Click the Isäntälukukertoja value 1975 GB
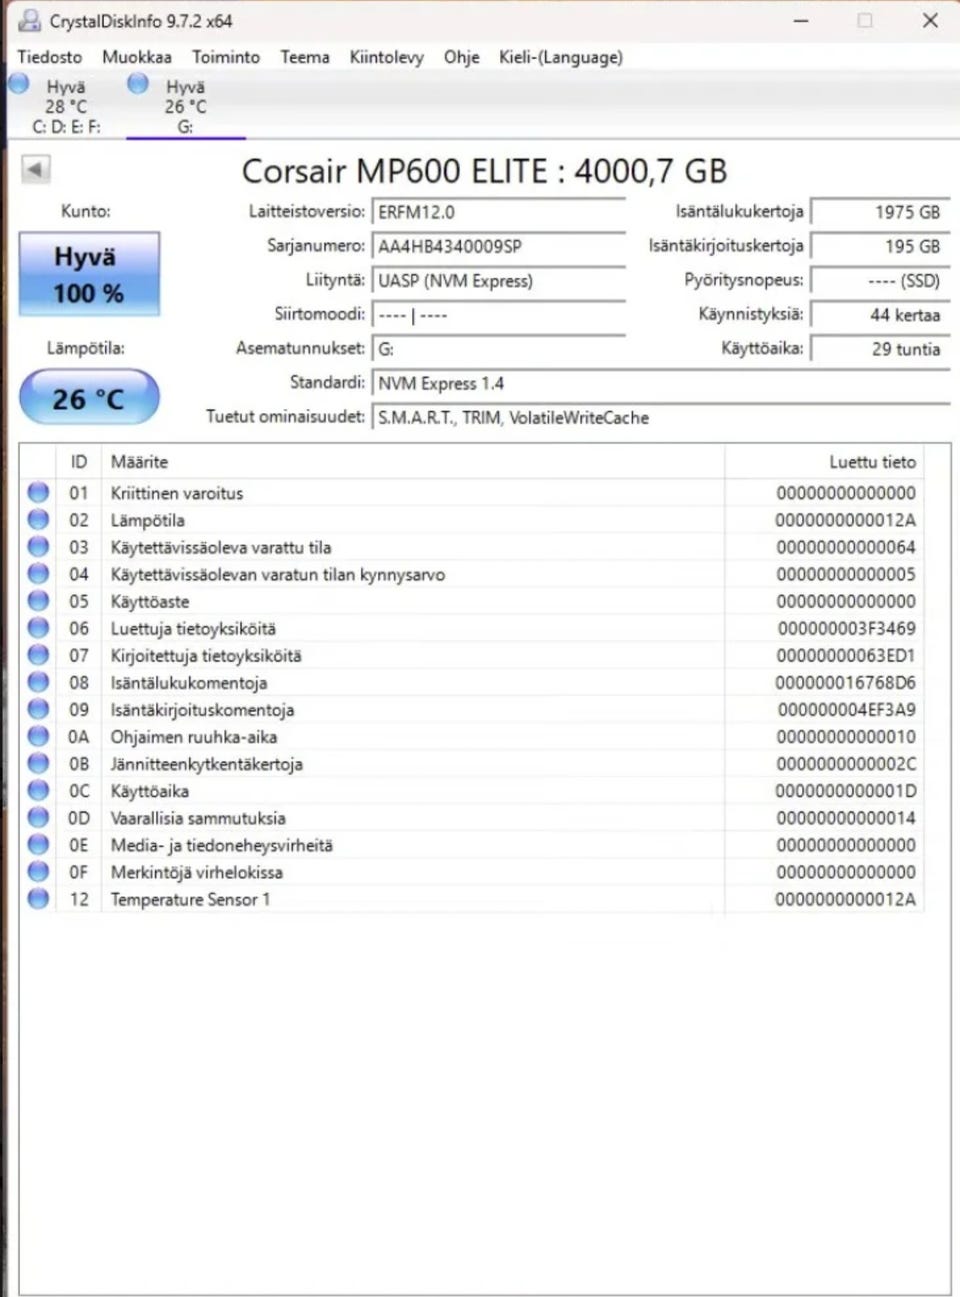Image resolution: width=960 pixels, height=1297 pixels. (x=879, y=212)
